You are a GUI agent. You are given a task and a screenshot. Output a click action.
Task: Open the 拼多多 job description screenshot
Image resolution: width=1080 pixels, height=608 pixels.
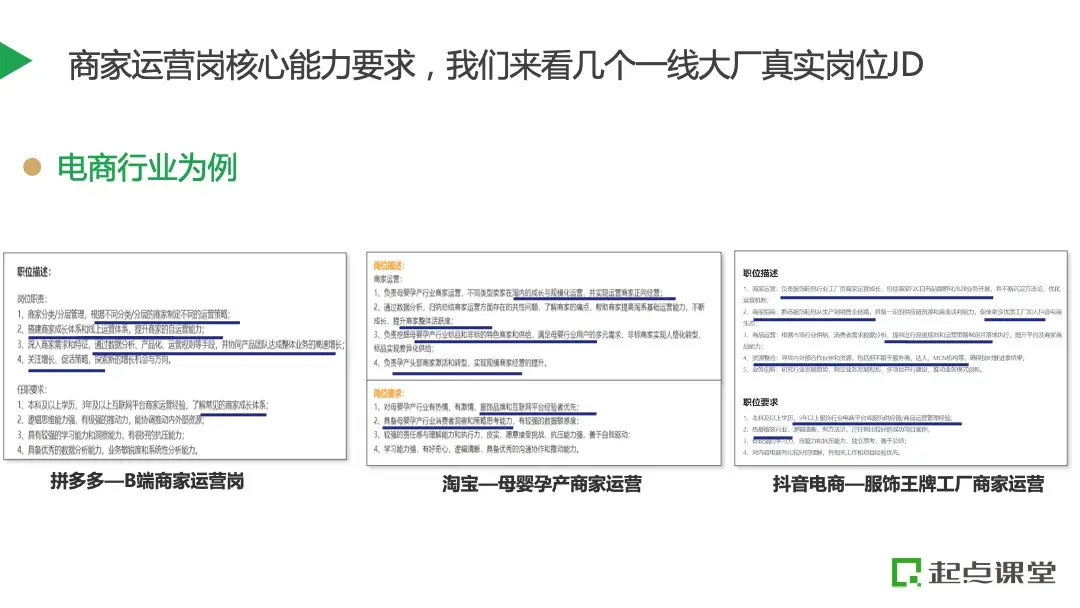175,356
